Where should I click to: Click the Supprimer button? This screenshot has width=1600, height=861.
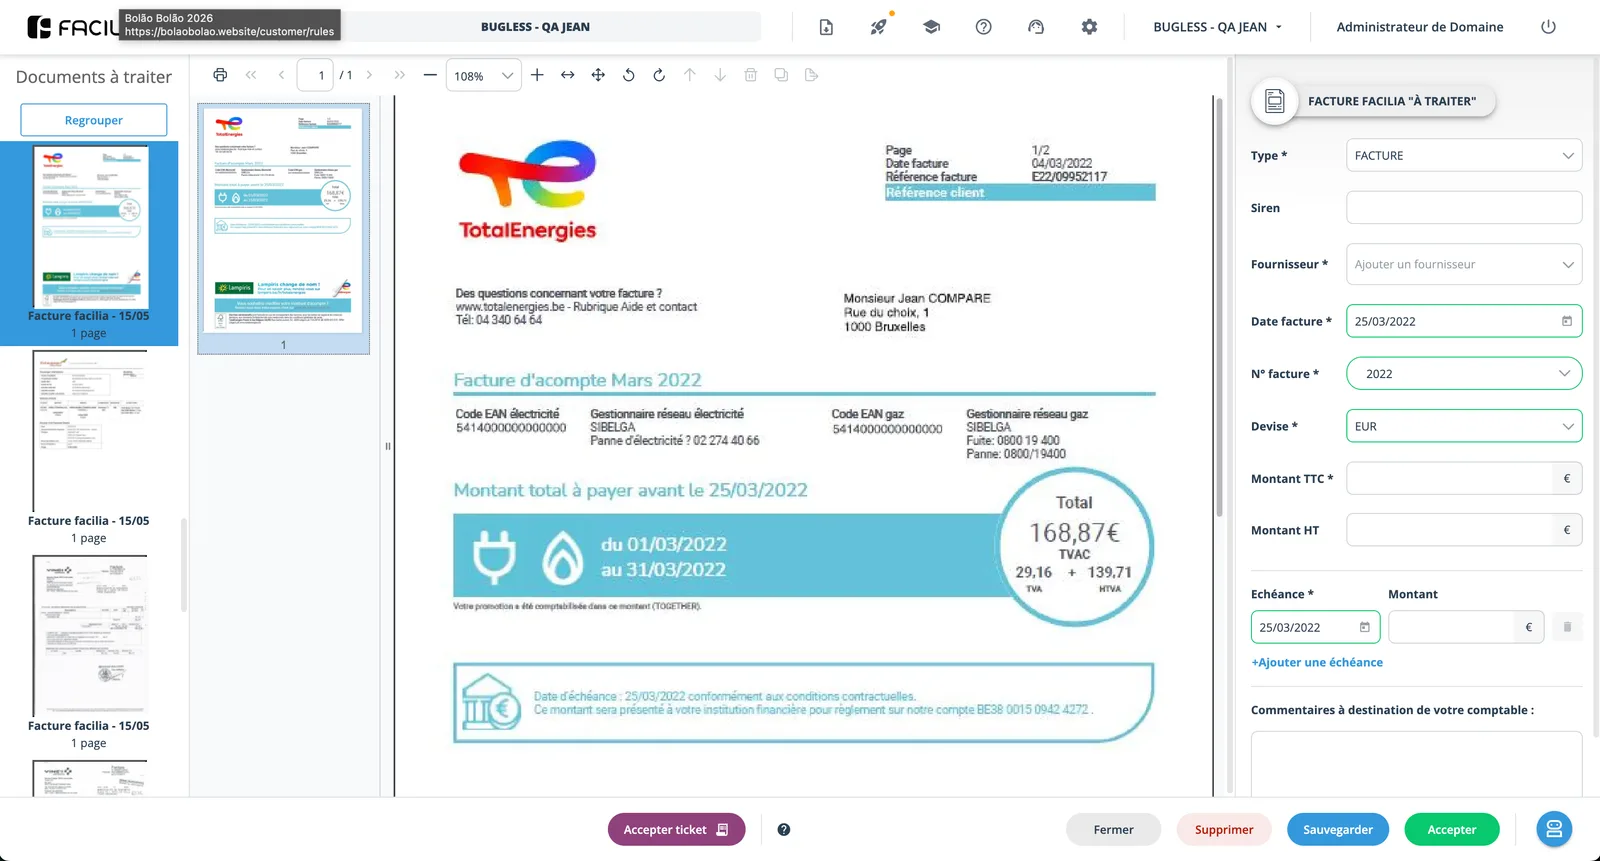coord(1224,829)
